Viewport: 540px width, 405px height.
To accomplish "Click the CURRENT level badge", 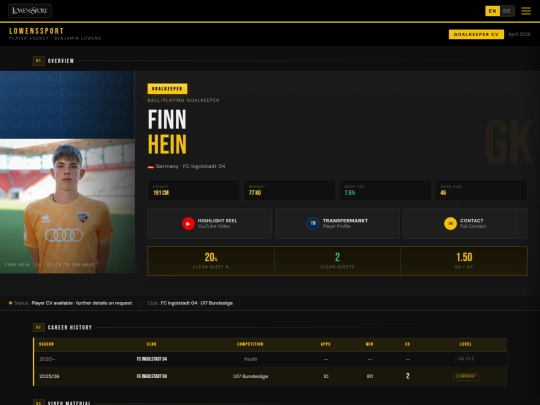I will click(466, 376).
